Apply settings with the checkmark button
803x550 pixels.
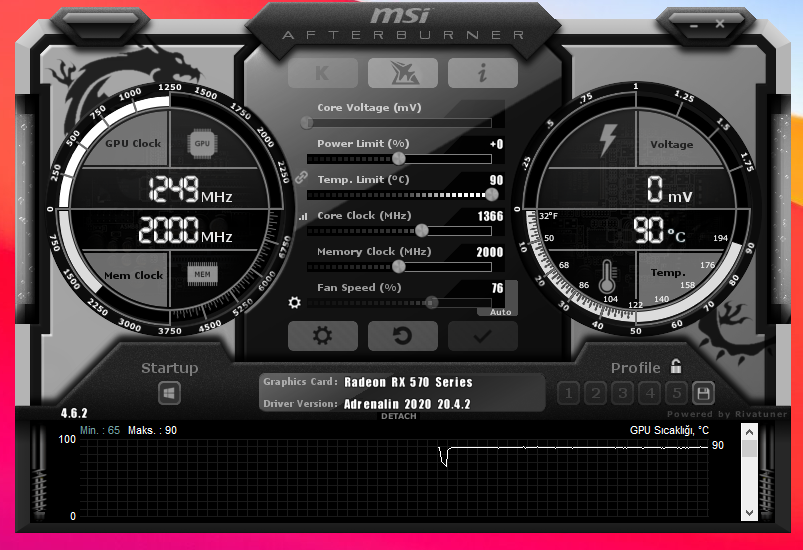coord(482,336)
